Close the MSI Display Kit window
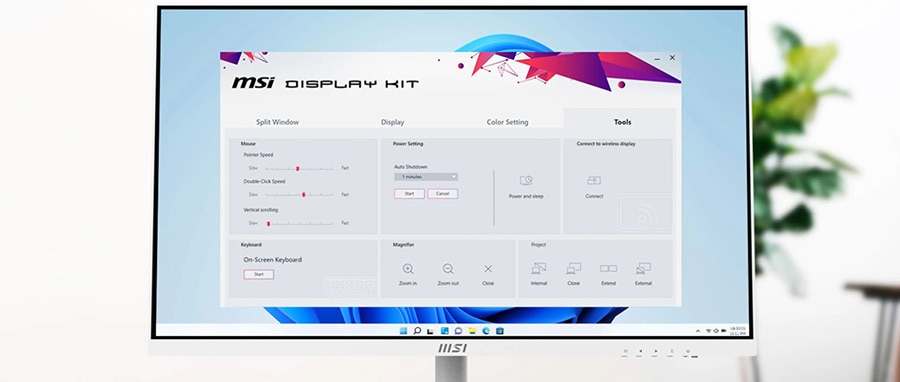This screenshot has width=900, height=382. coord(672,58)
